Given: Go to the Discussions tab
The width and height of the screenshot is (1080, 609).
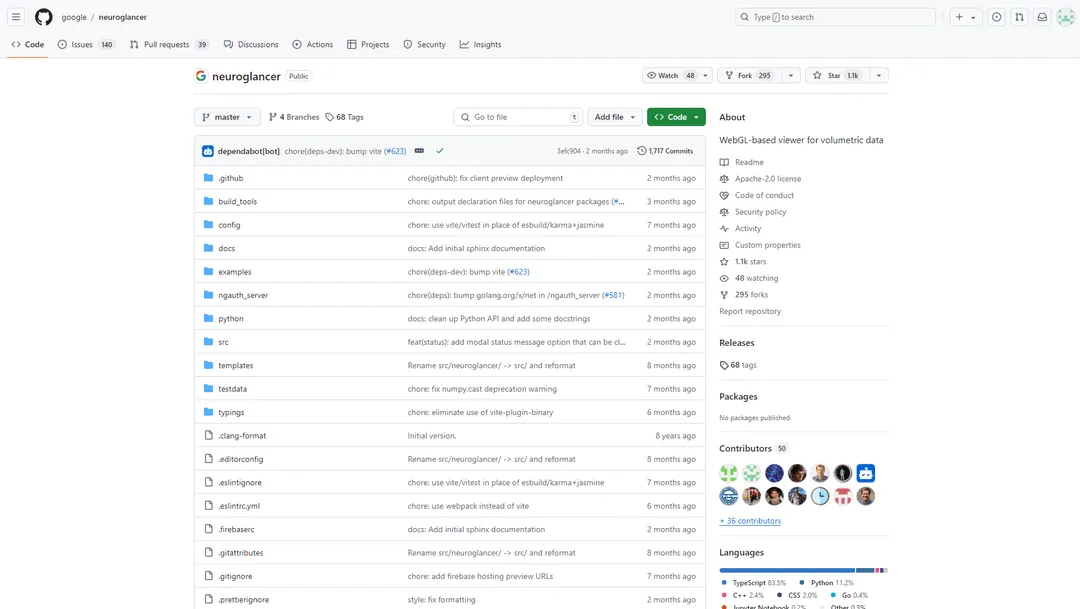Looking at the screenshot, I should [x=251, y=45].
